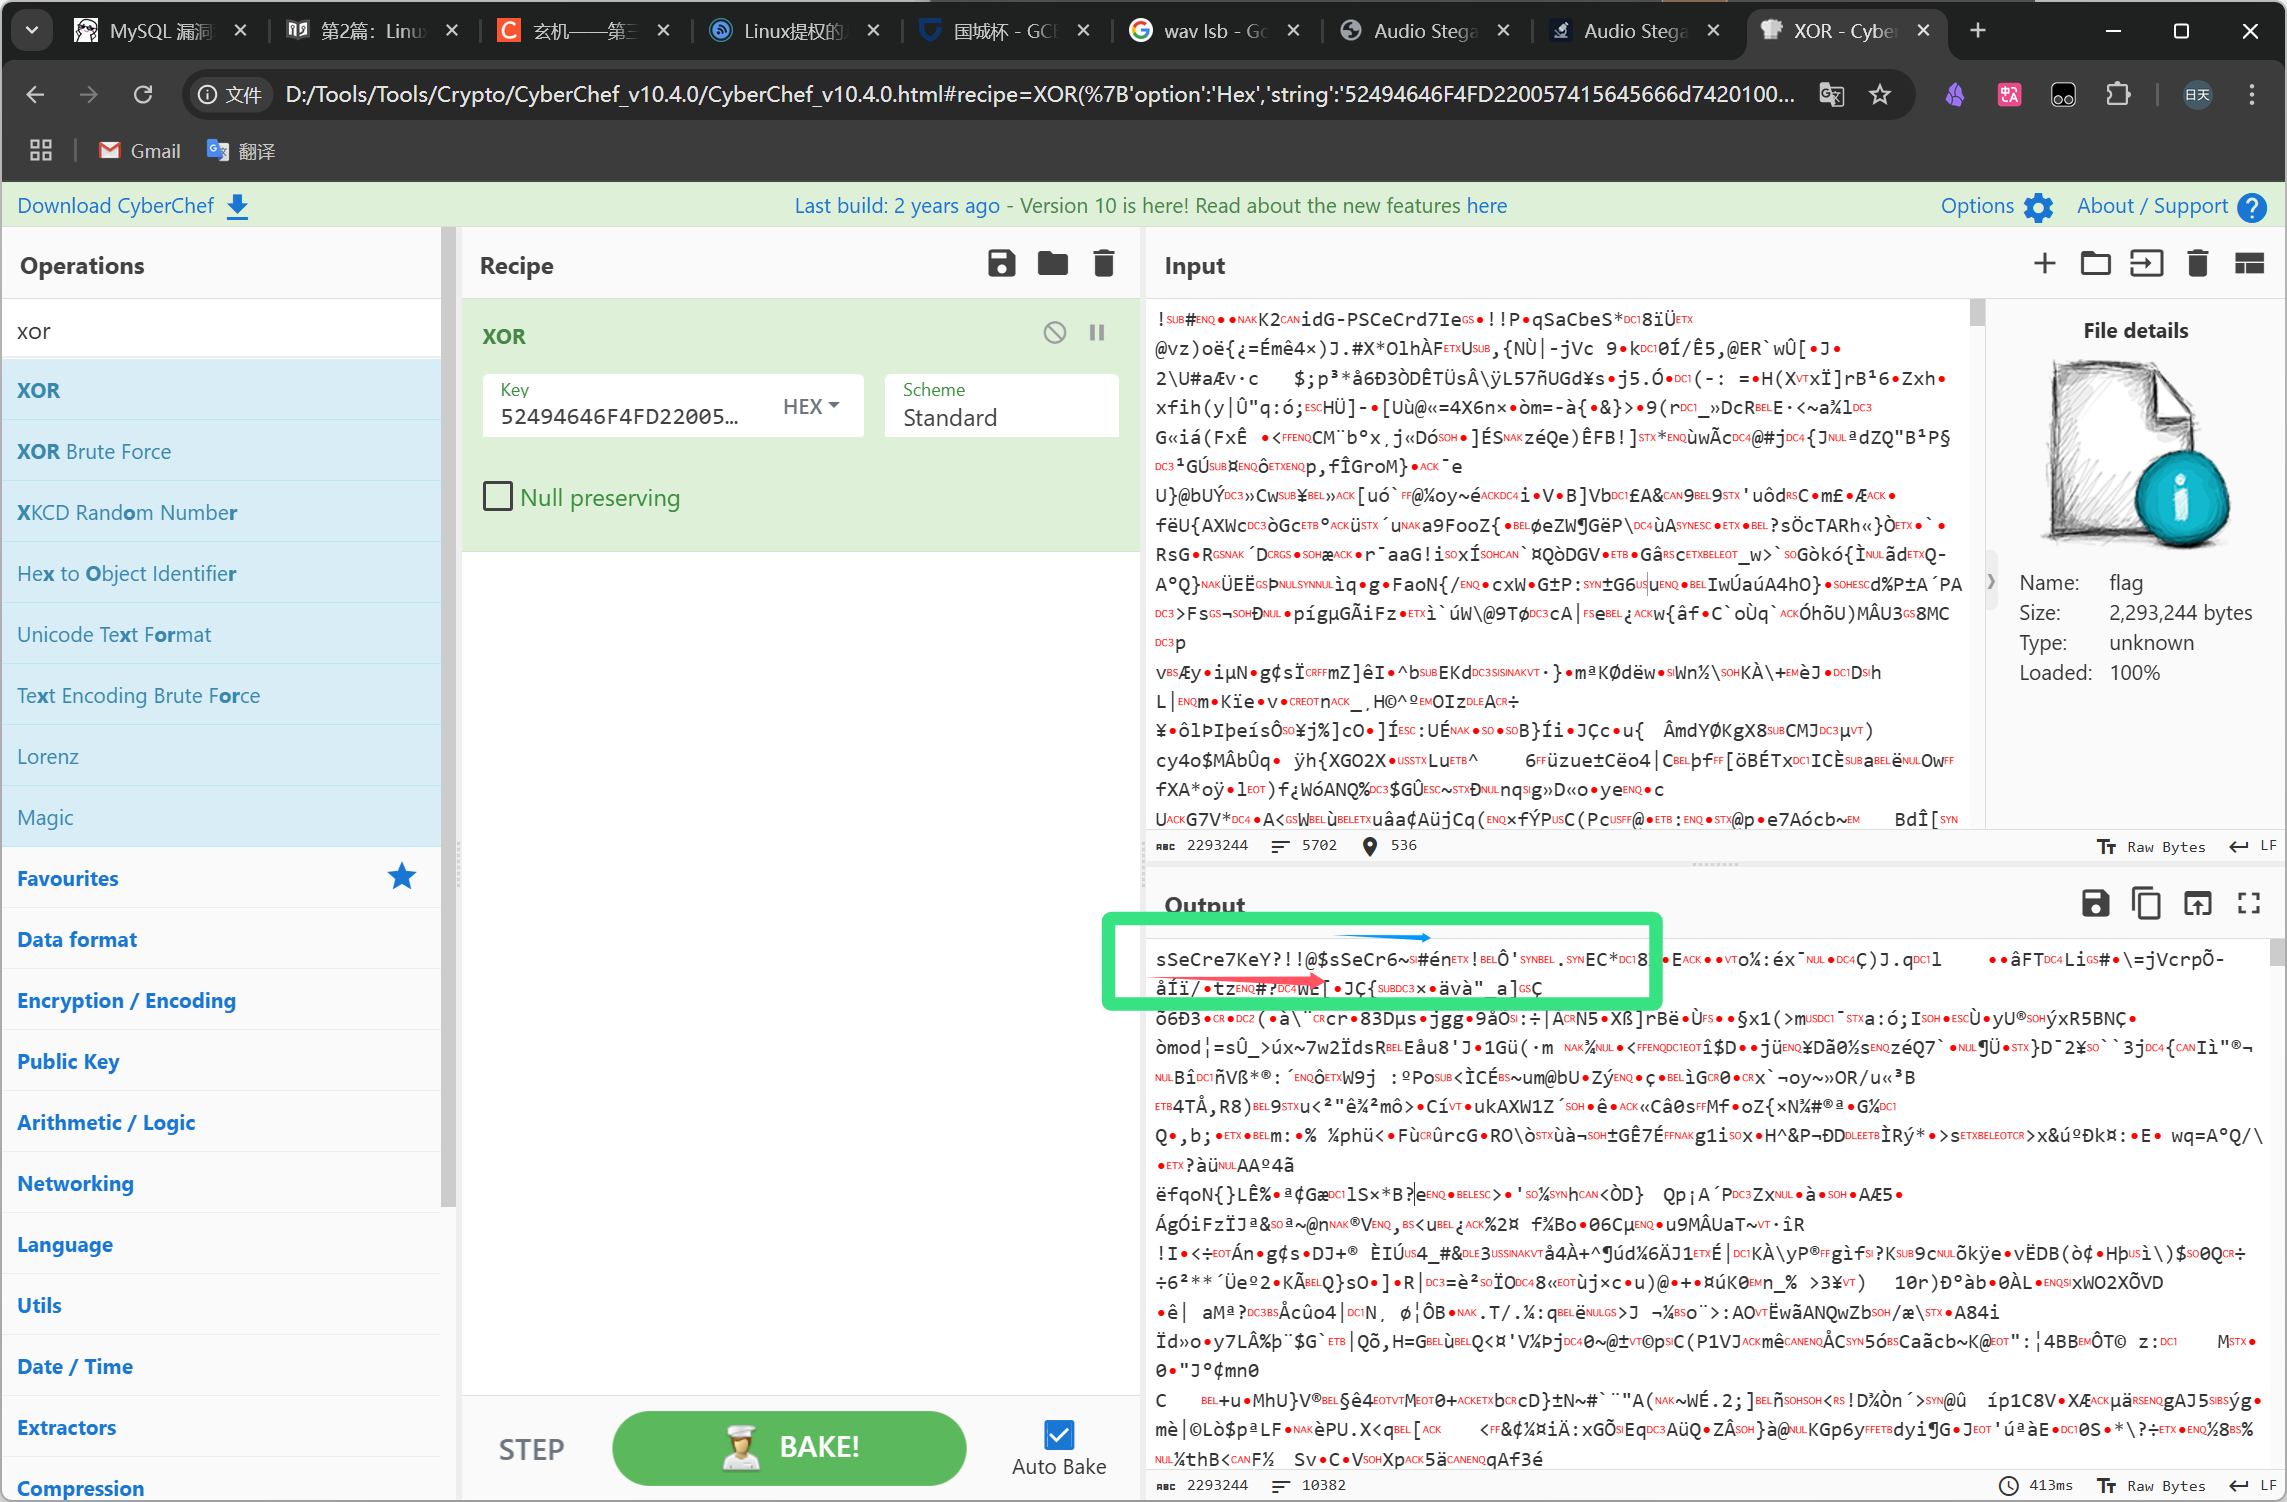2287x1502 pixels.
Task: Load a recipe via the folder icon
Action: click(x=1052, y=264)
